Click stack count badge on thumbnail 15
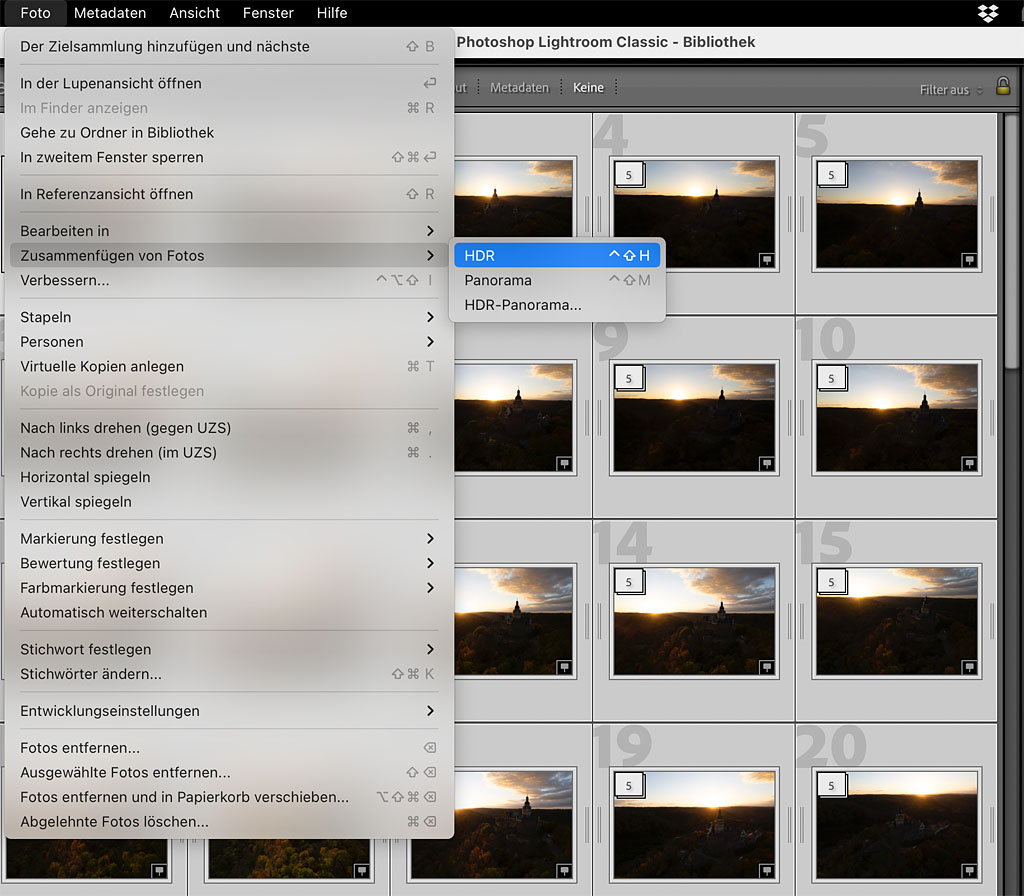Image resolution: width=1024 pixels, height=896 pixels. (831, 582)
